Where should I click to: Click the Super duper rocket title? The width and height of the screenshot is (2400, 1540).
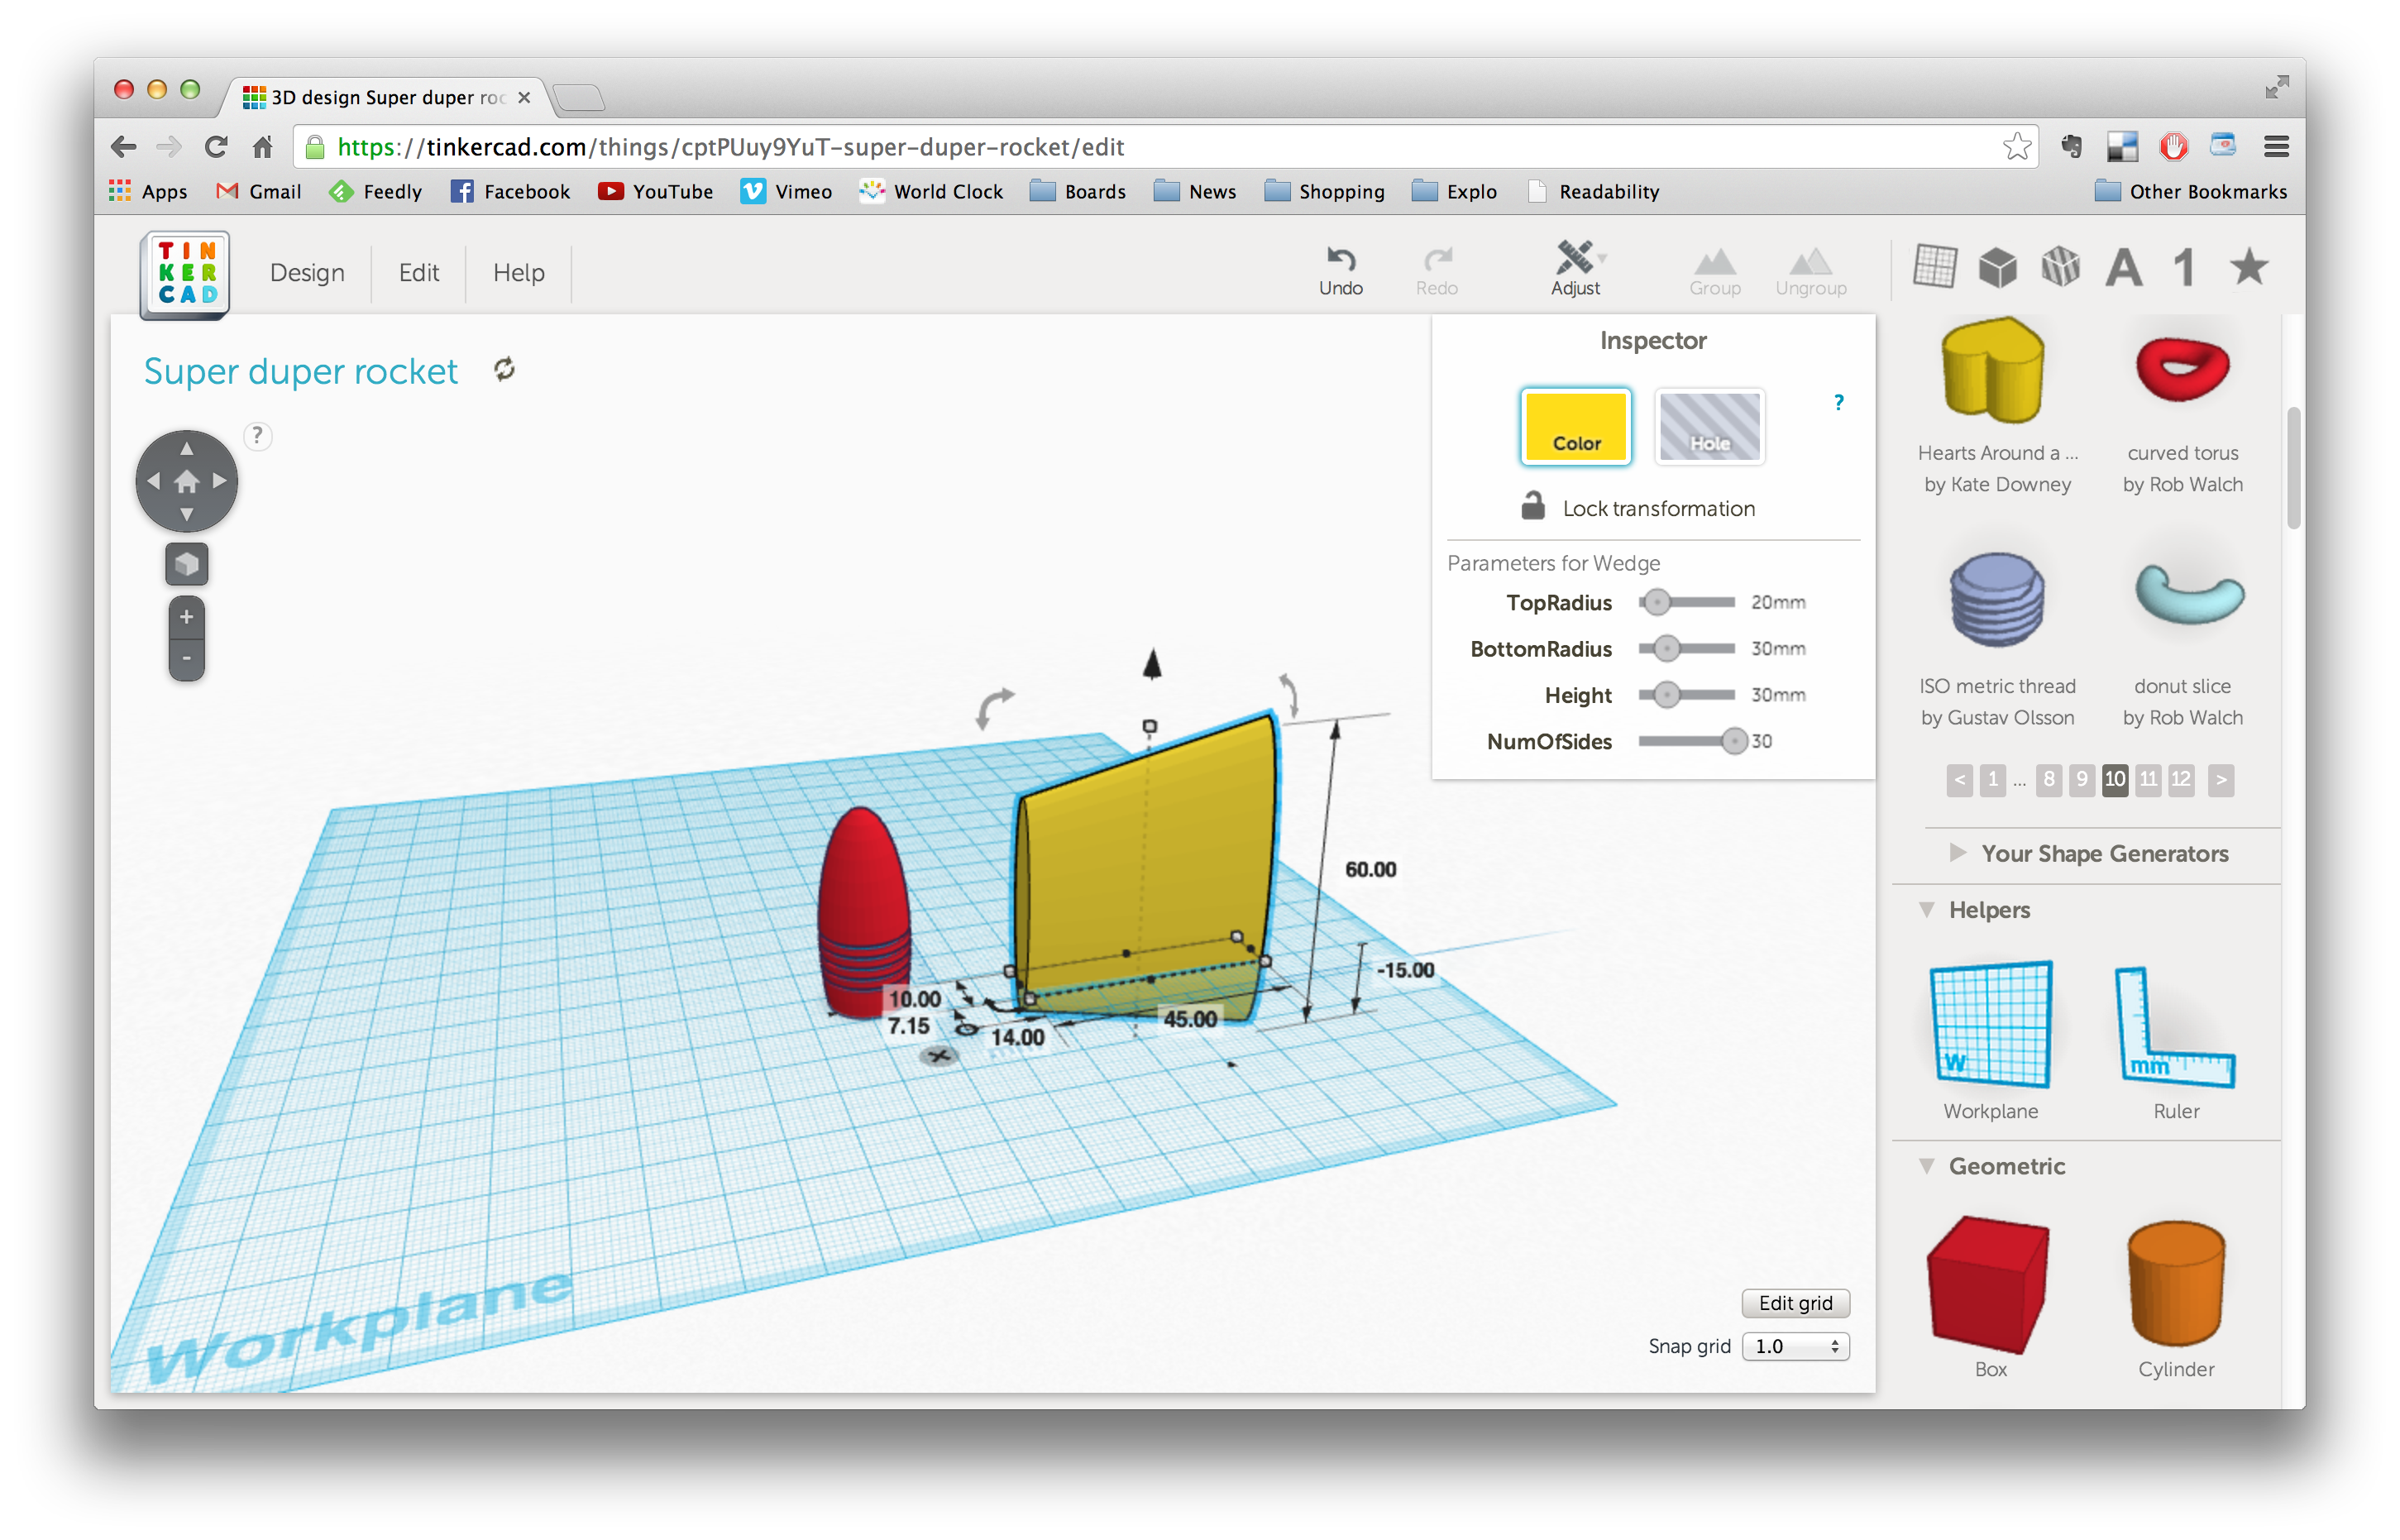[300, 371]
